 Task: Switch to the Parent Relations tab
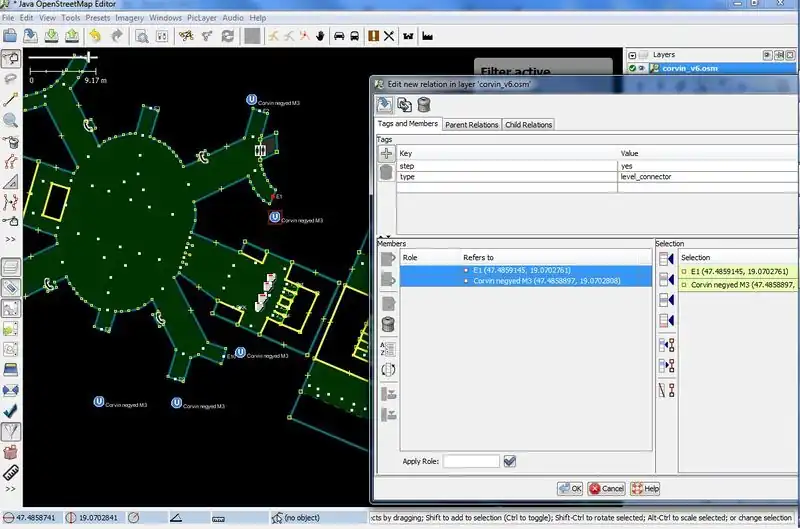(471, 125)
